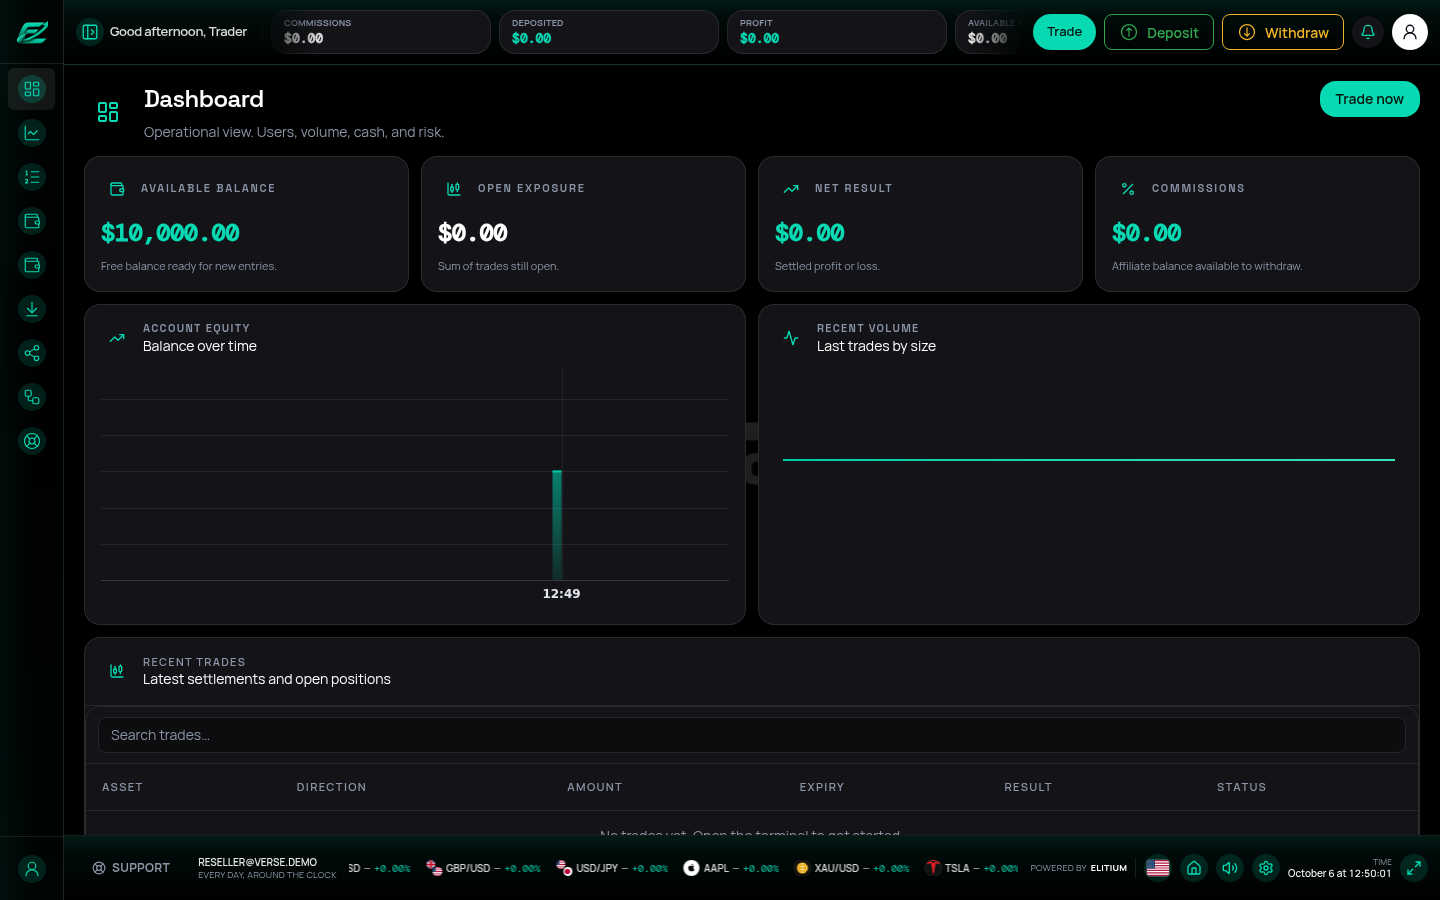The width and height of the screenshot is (1440, 900).
Task: Click the AMOUNT column header
Action: pos(595,788)
